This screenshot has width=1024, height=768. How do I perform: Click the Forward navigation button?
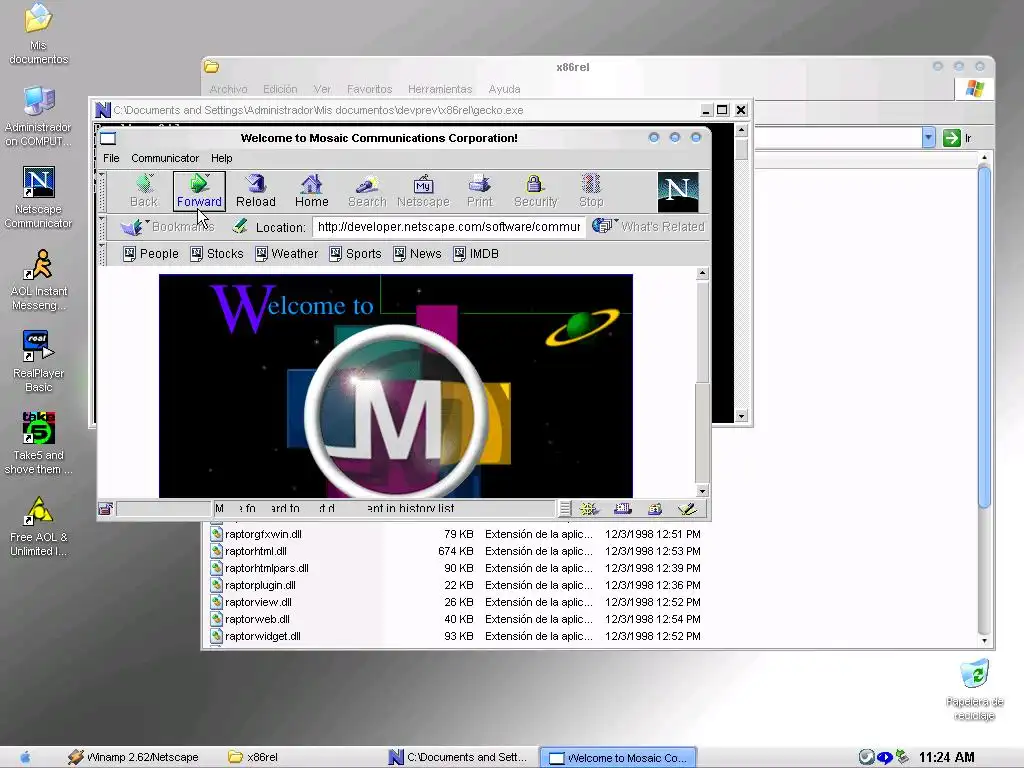coord(199,191)
